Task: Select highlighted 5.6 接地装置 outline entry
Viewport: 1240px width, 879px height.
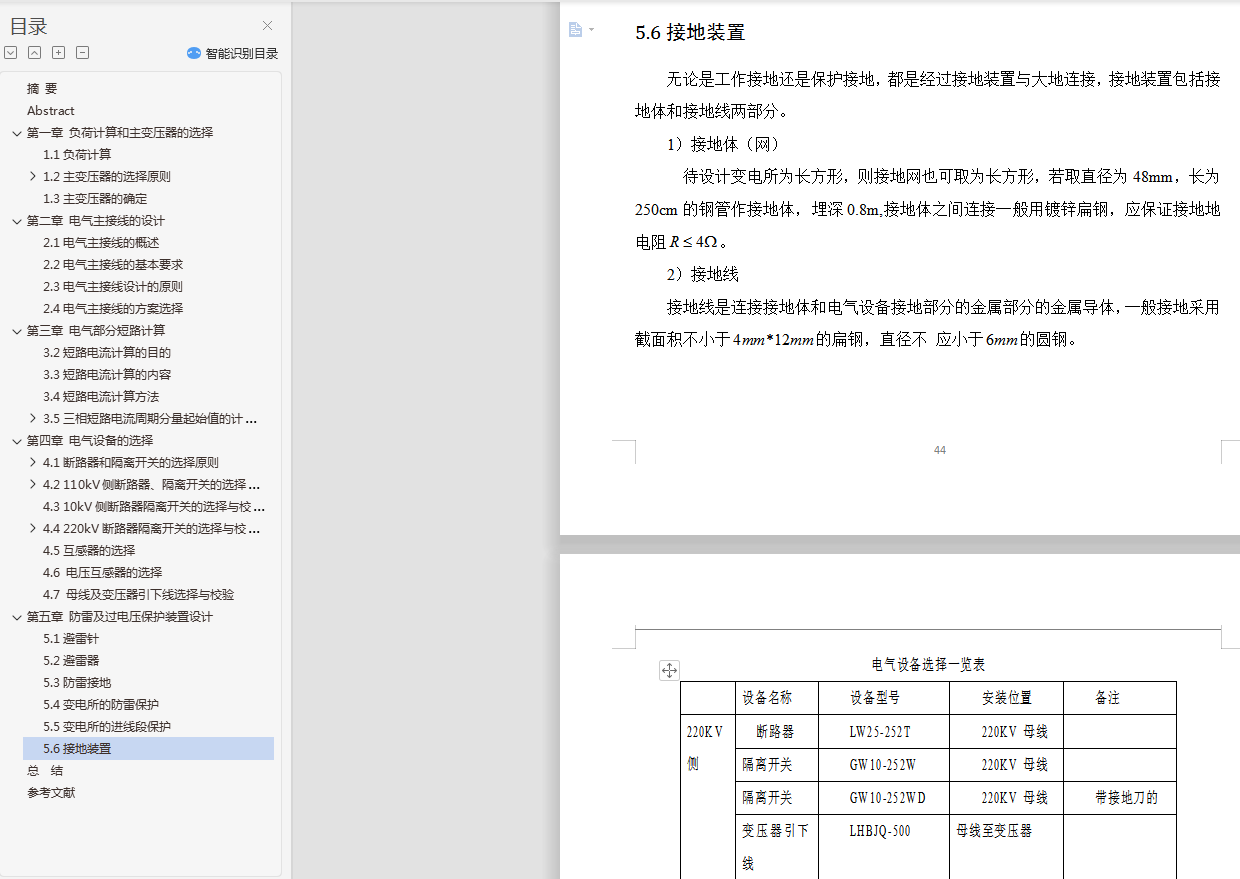Action: click(x=148, y=749)
